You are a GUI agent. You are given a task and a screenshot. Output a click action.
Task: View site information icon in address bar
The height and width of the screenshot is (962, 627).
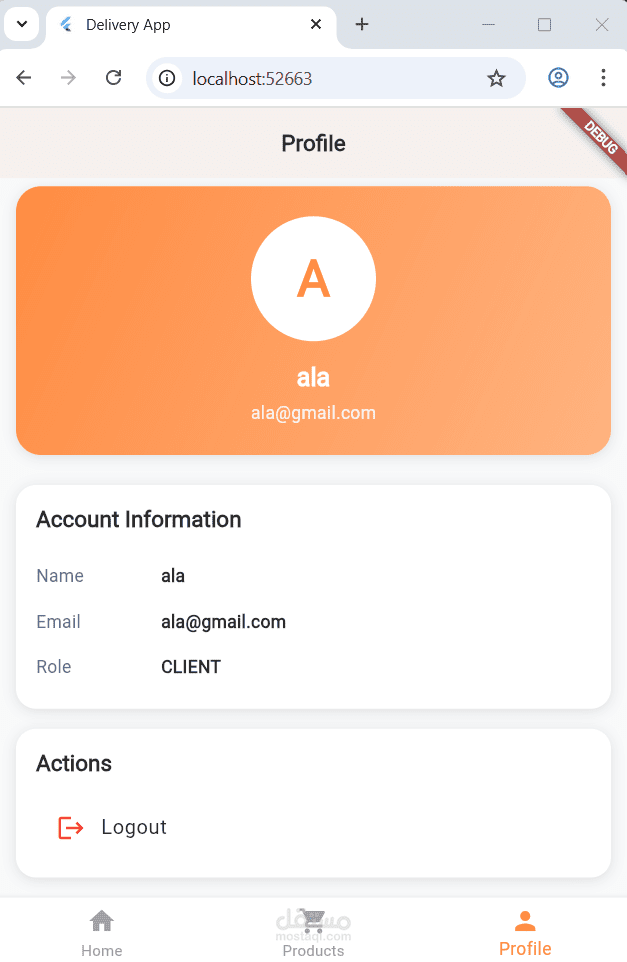(167, 78)
